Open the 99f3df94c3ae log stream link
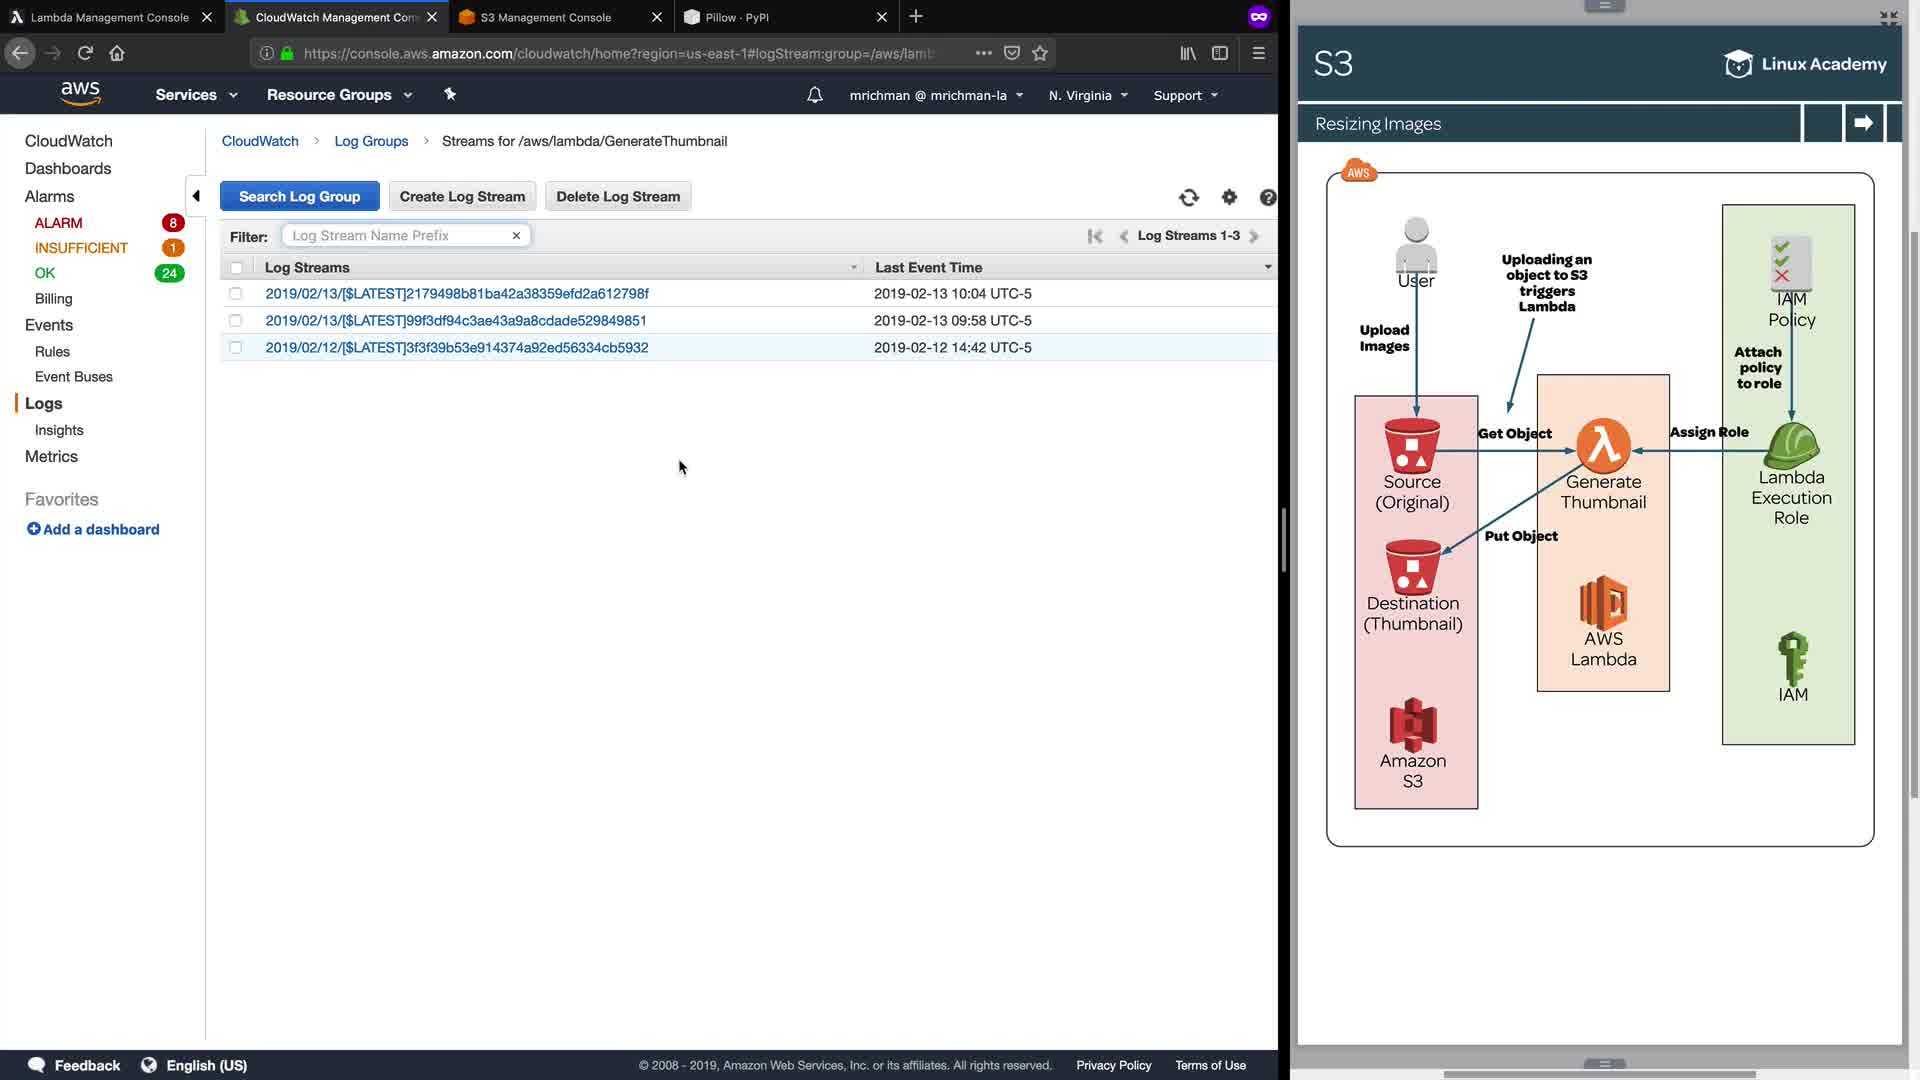1920x1080 pixels. pos(455,321)
